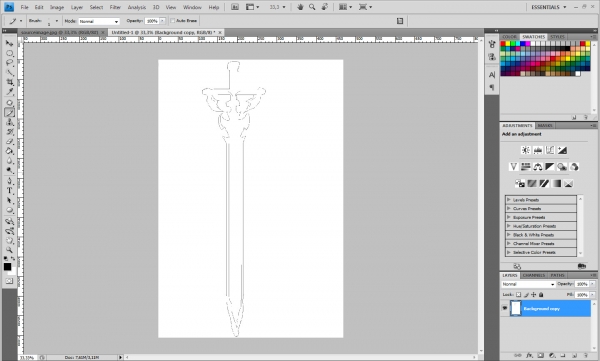Click the foreground color swatch
Viewport: 600px width, 361px height.
click(7, 267)
